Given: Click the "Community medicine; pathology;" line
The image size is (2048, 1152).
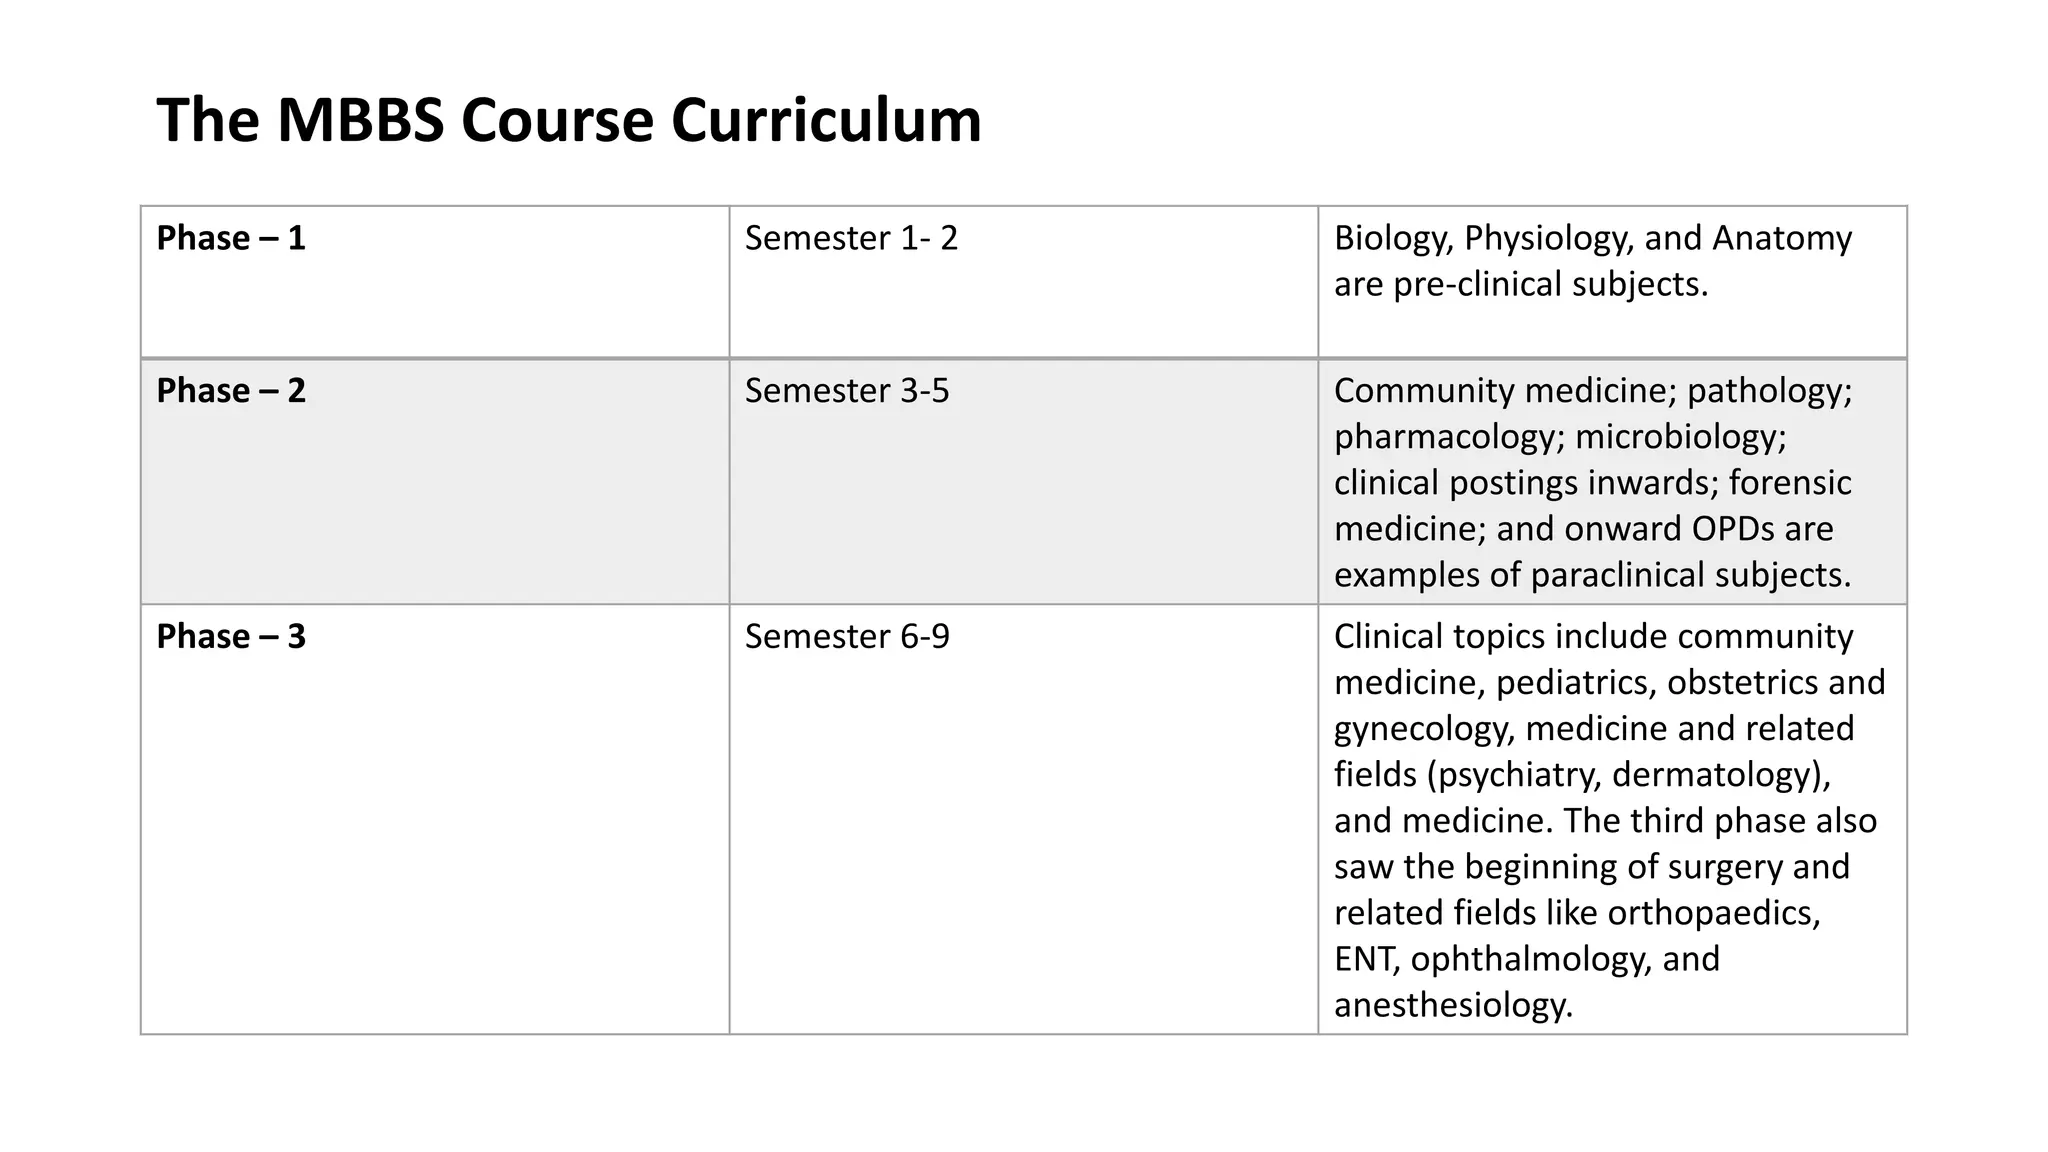Looking at the screenshot, I should pyautogui.click(x=1593, y=390).
